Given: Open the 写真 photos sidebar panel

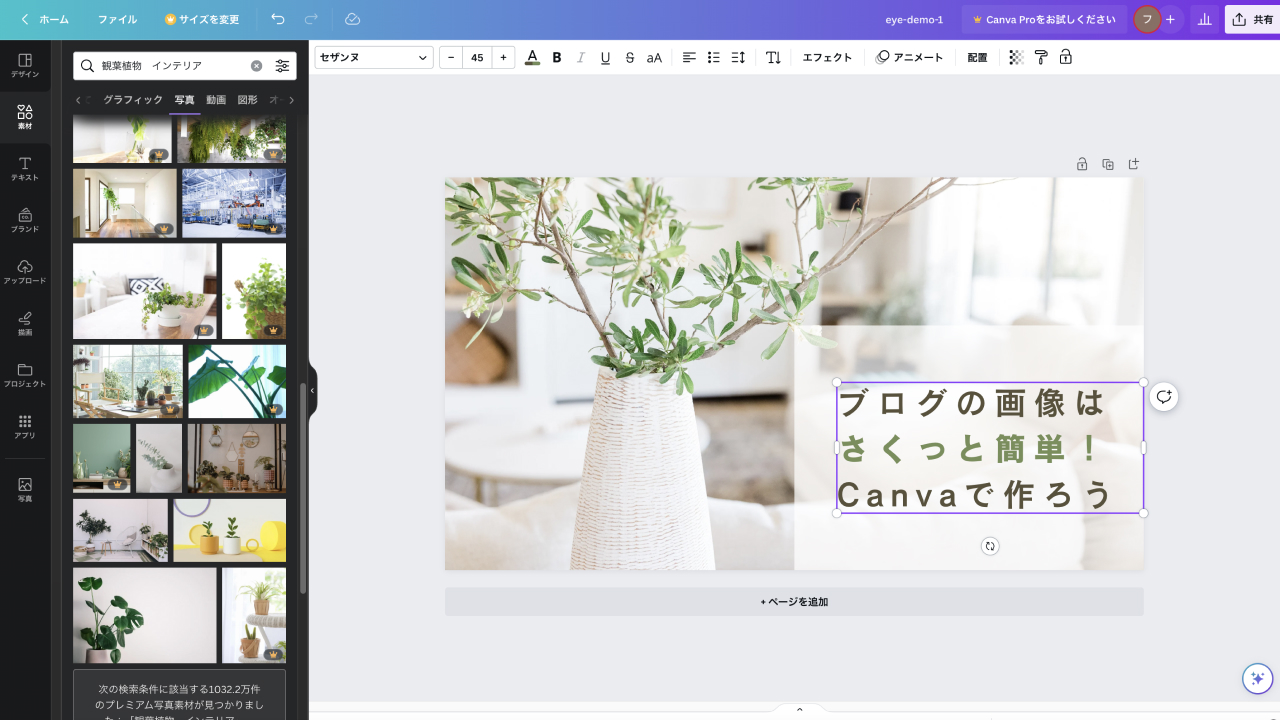Looking at the screenshot, I should click(25, 490).
